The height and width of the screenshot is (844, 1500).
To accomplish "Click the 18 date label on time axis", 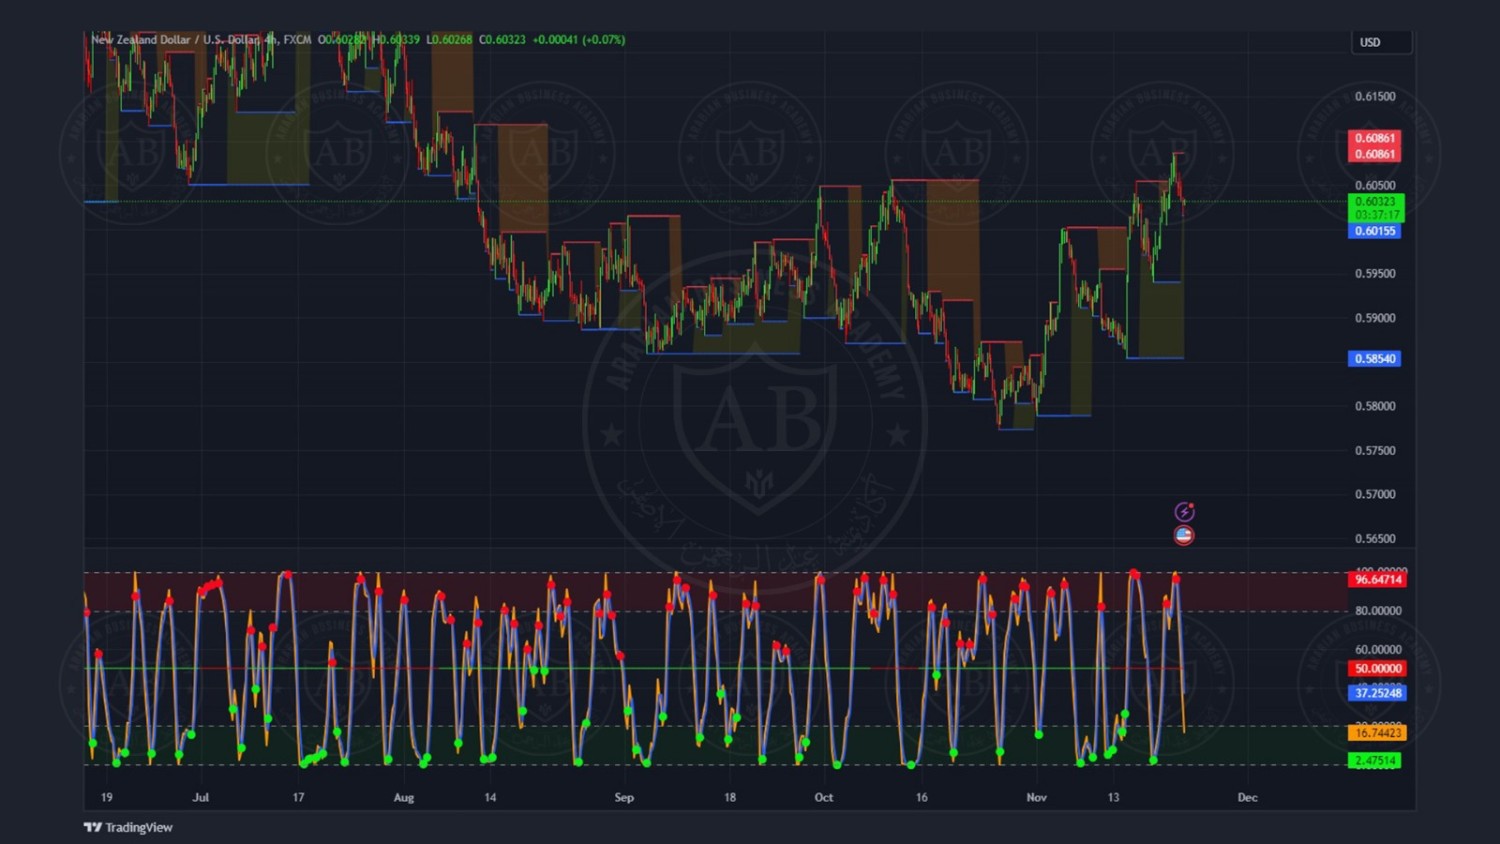I will pos(730,798).
